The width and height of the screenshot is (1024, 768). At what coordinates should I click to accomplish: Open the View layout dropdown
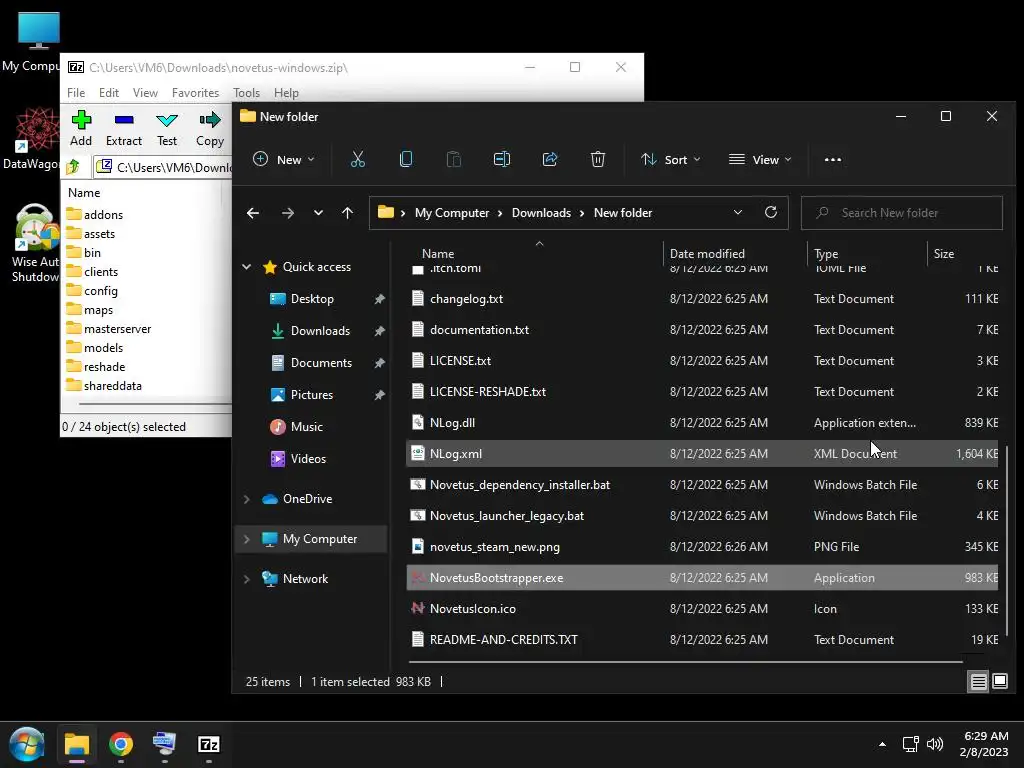click(760, 159)
